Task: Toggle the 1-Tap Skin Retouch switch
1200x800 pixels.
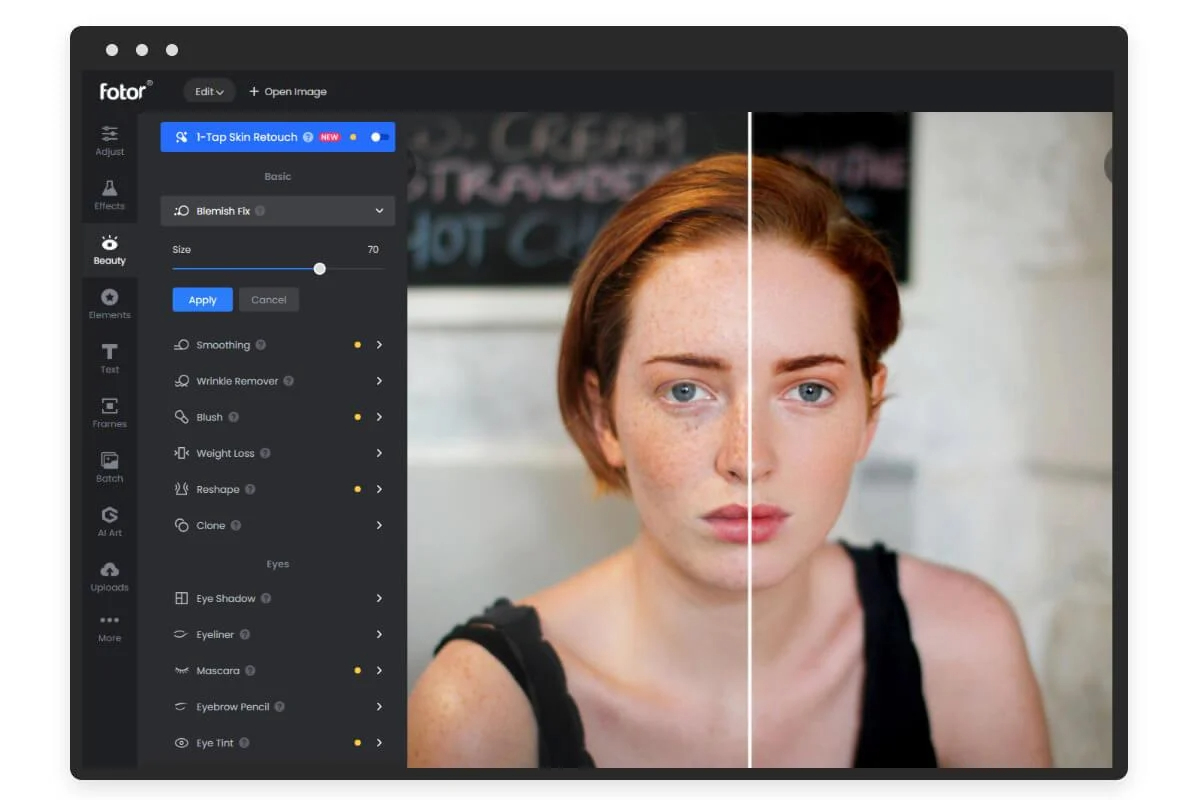Action: click(379, 137)
